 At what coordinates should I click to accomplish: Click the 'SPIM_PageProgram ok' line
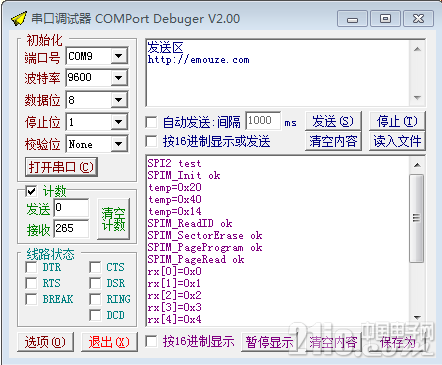click(x=205, y=247)
